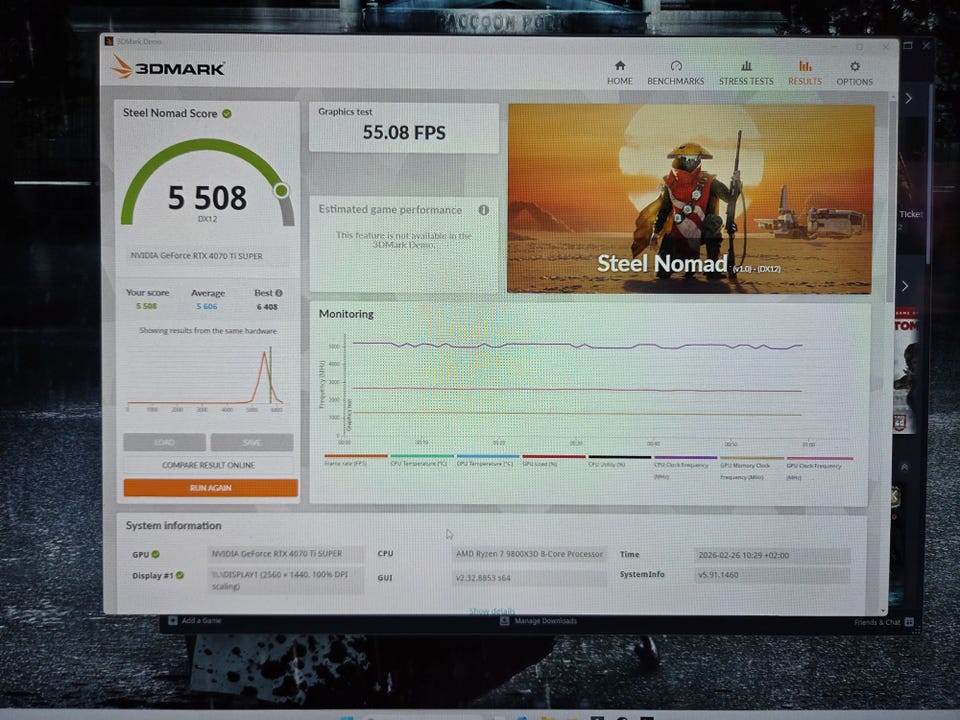Go to the Home tab
960x720 pixels.
(x=620, y=73)
